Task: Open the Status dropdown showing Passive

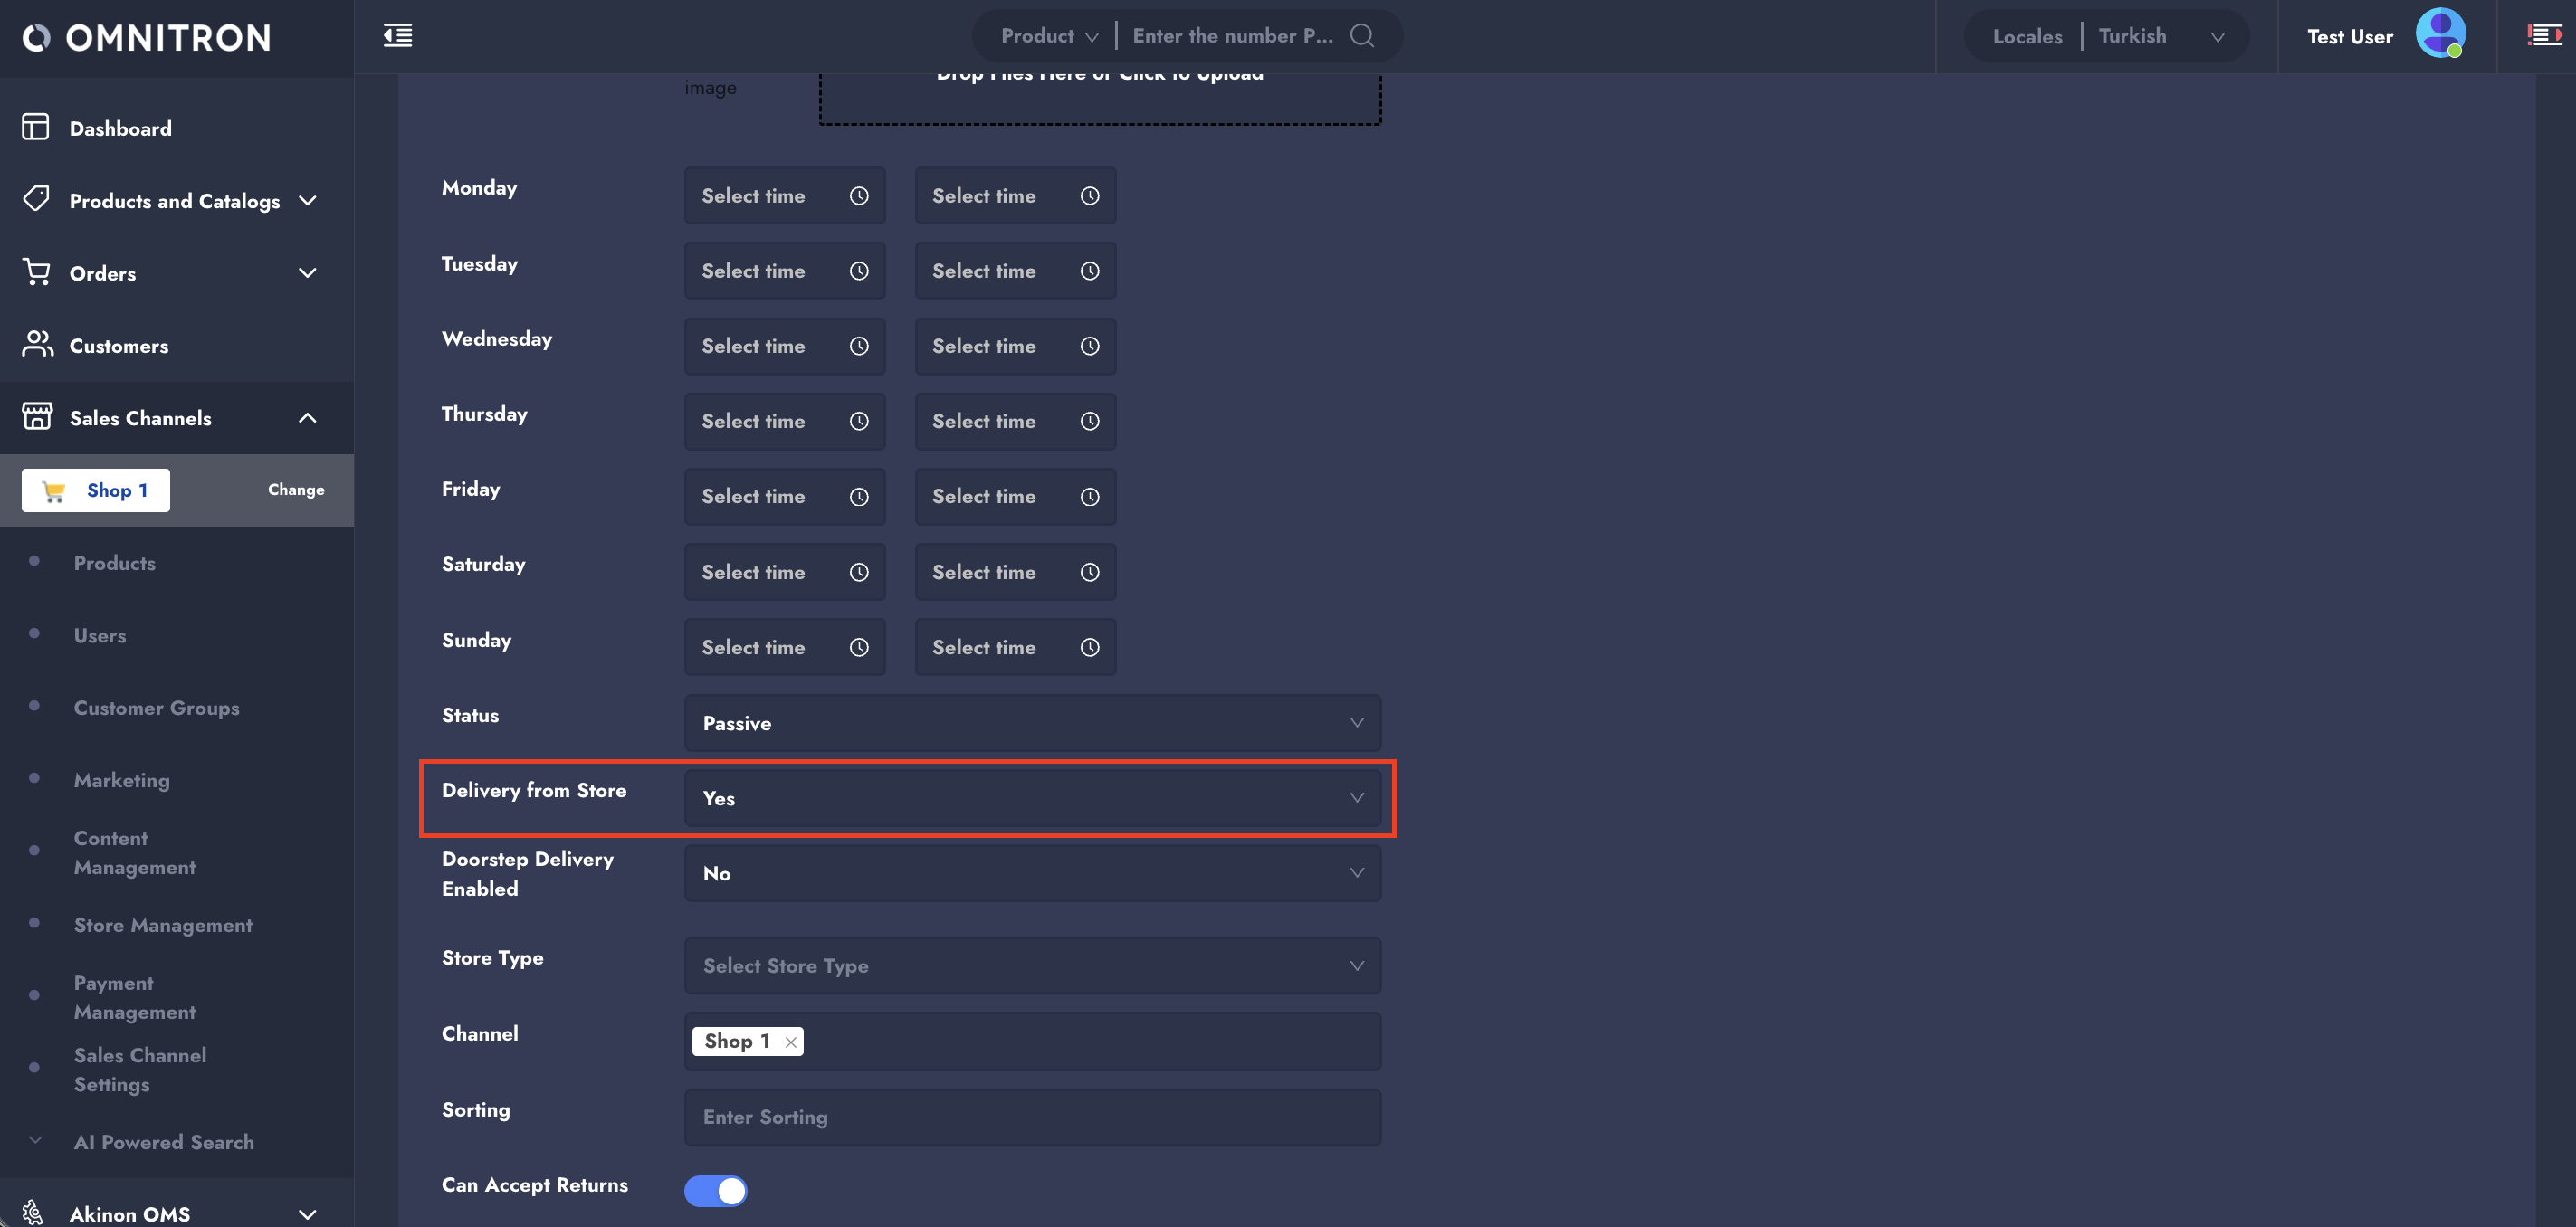Action: point(1031,723)
